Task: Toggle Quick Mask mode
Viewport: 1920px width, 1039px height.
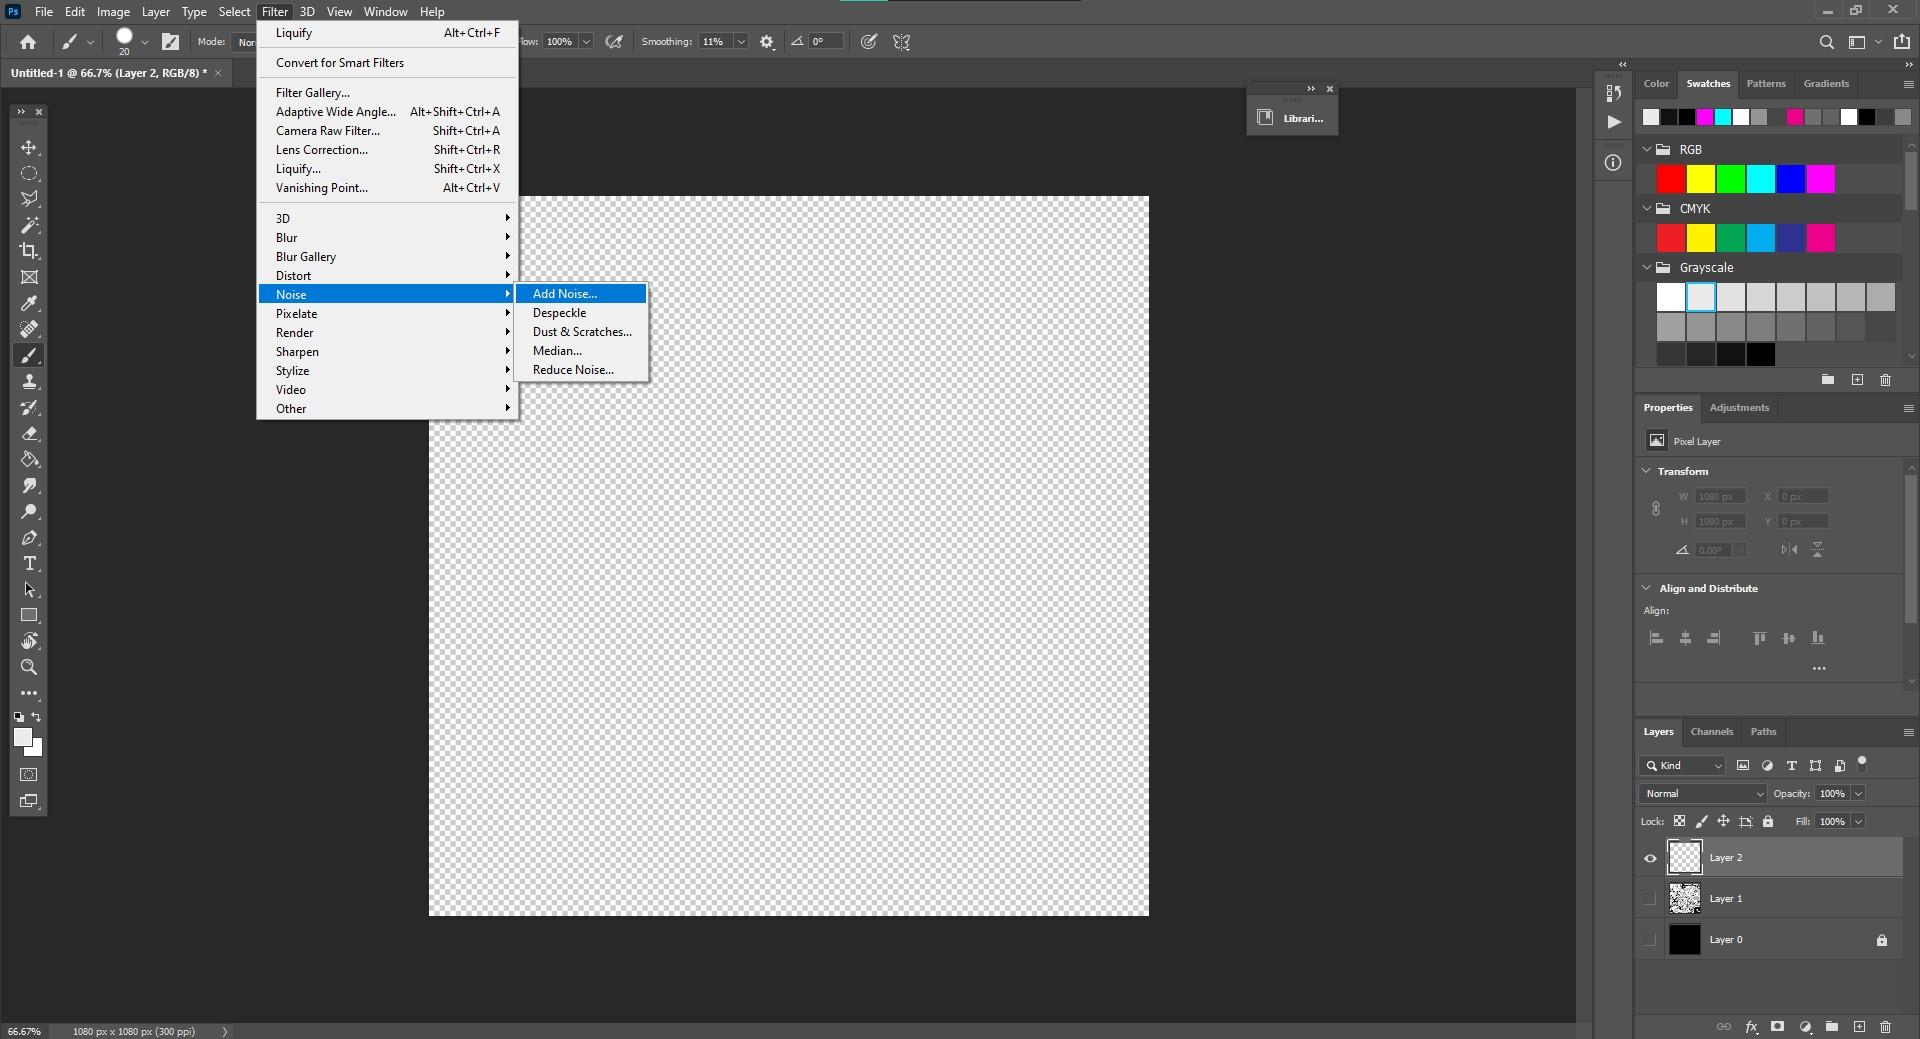Action: [29, 775]
